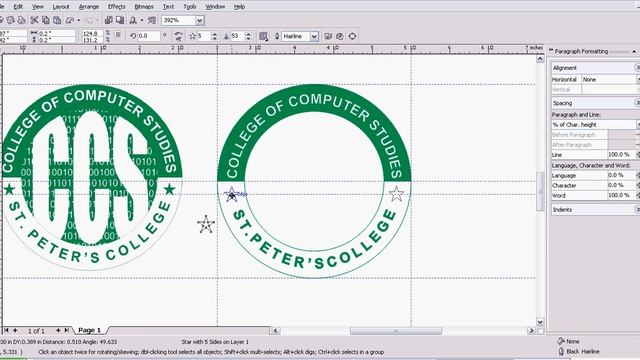Viewport: 640px width, 360px height.
Task: Click the Copy icon in toolbar
Action: 46,20
